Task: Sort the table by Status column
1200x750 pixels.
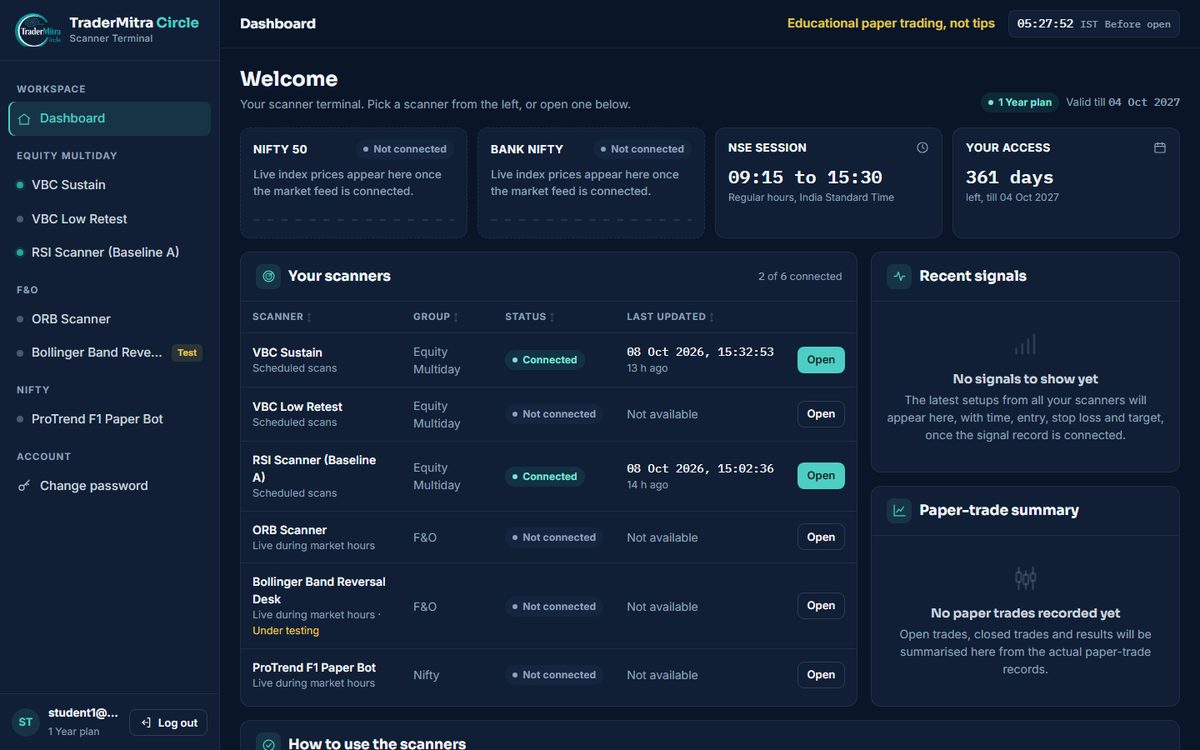Action: 529,317
